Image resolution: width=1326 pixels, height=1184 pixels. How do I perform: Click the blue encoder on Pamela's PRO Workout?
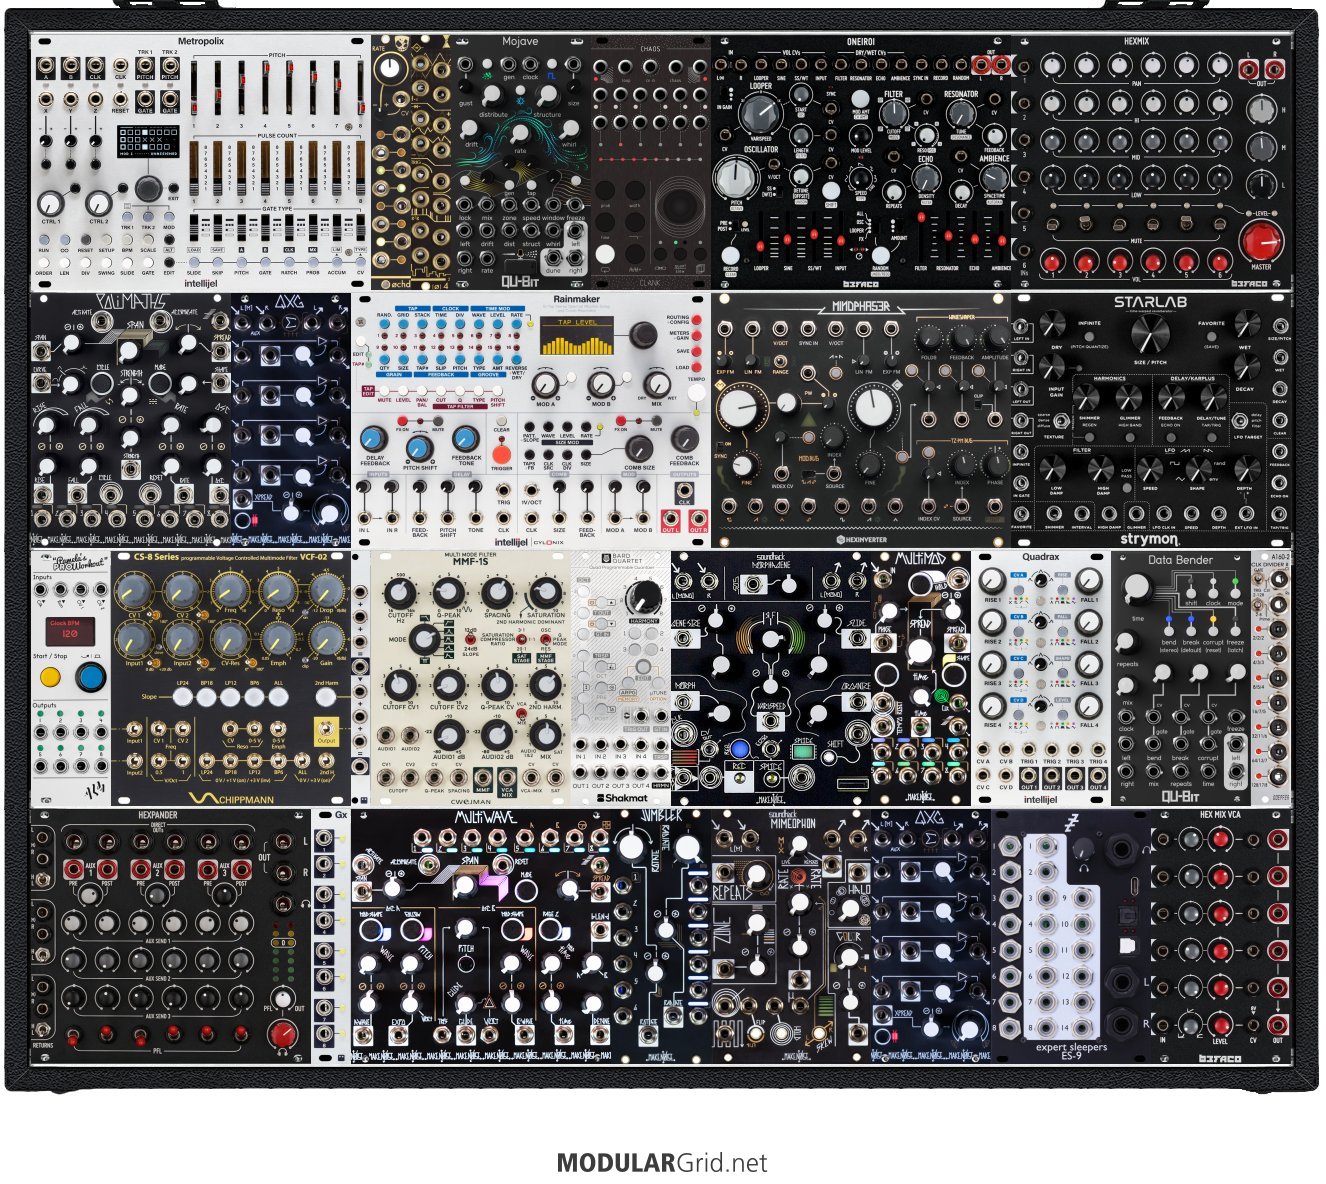91,677
